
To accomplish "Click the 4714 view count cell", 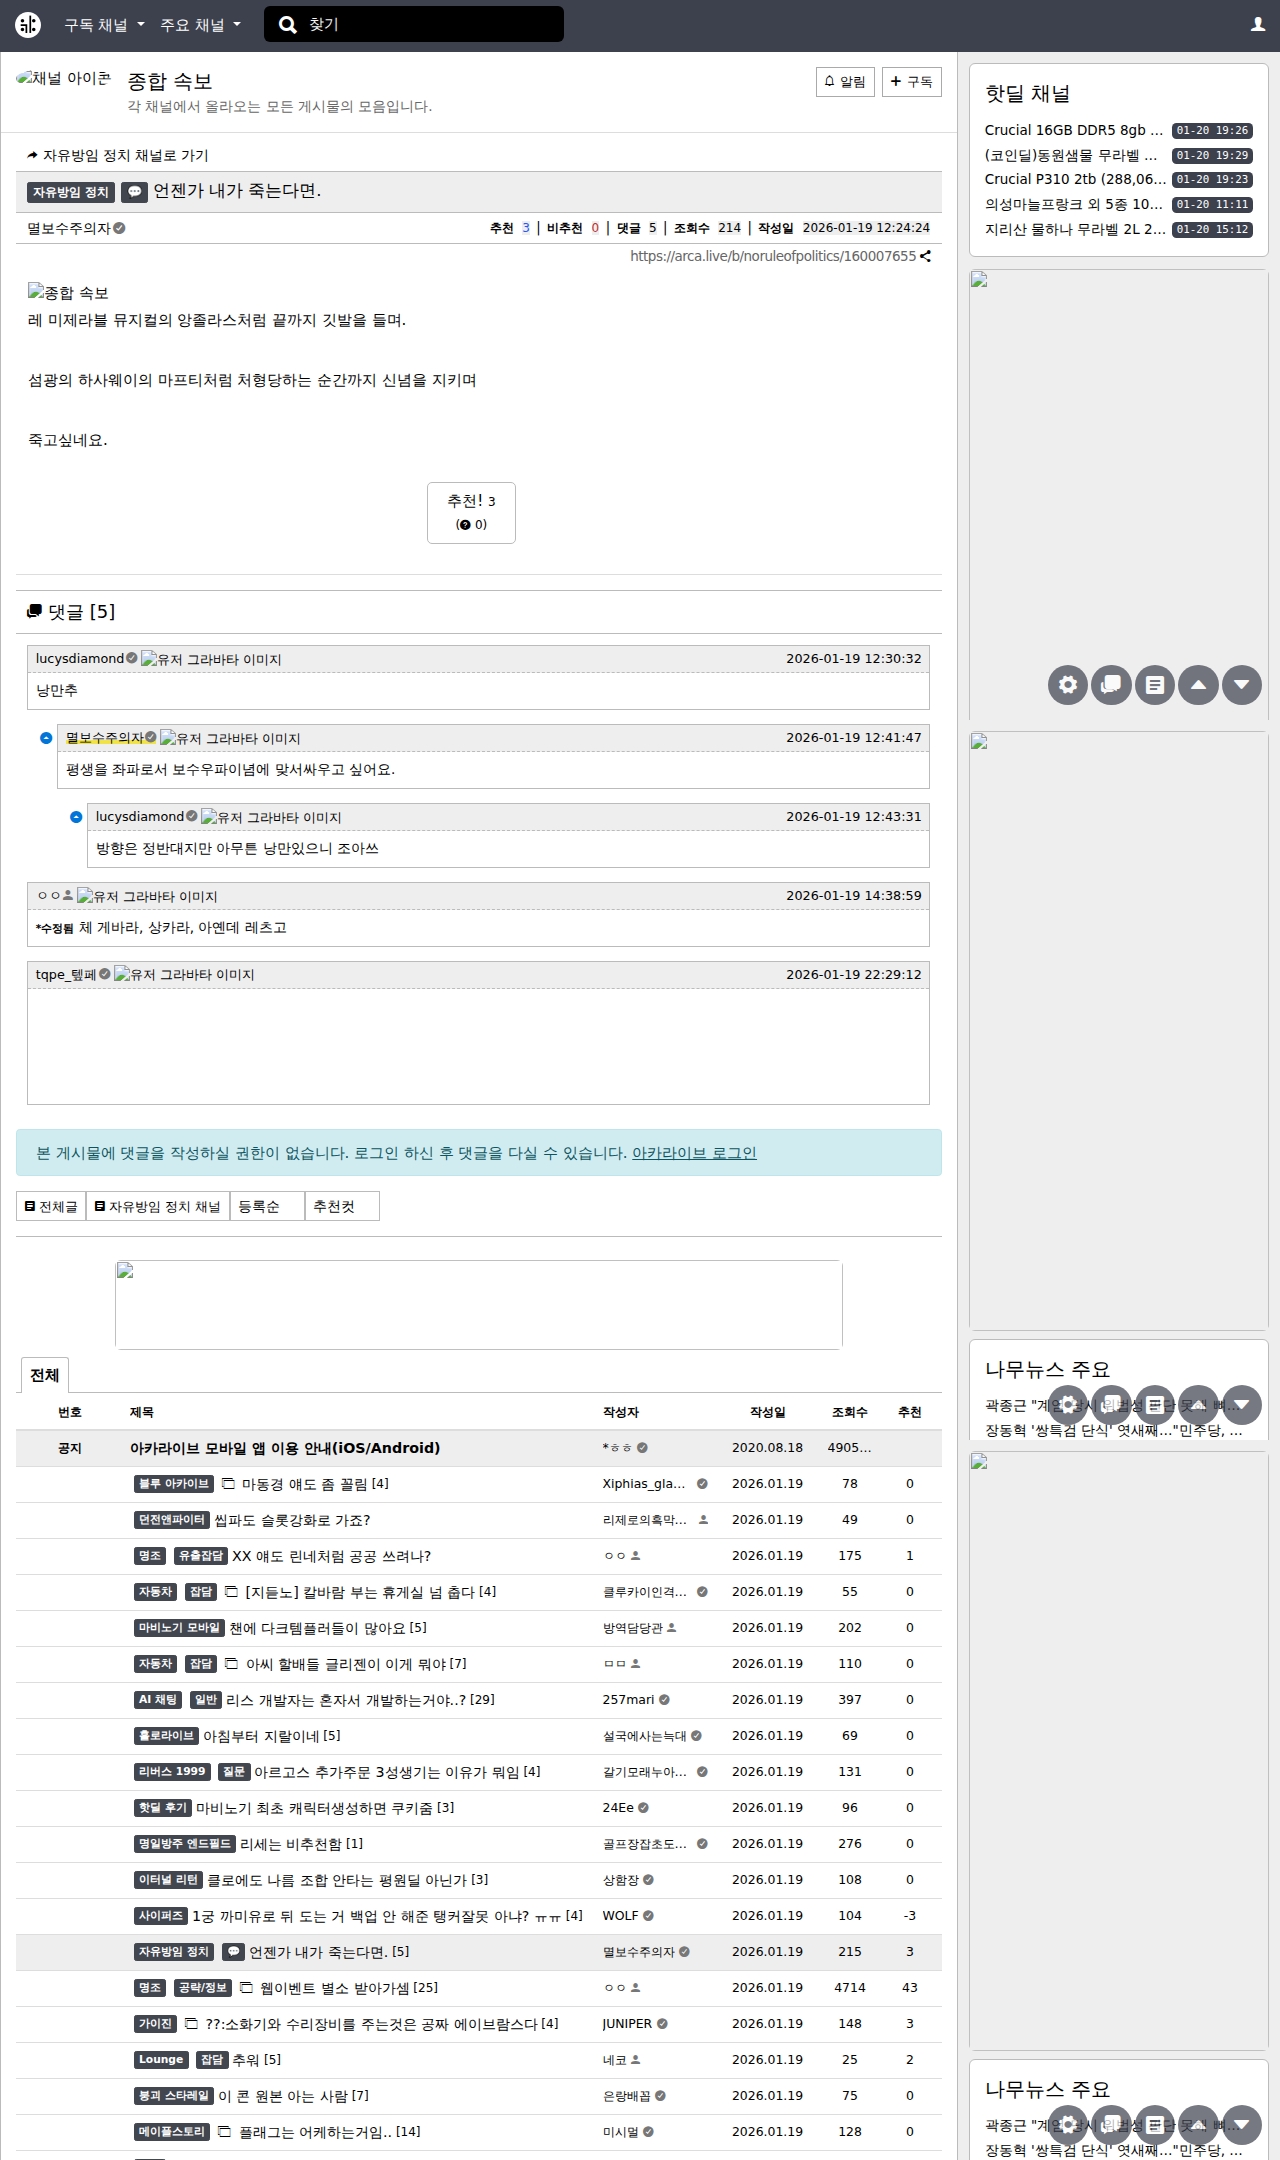I will [850, 1988].
